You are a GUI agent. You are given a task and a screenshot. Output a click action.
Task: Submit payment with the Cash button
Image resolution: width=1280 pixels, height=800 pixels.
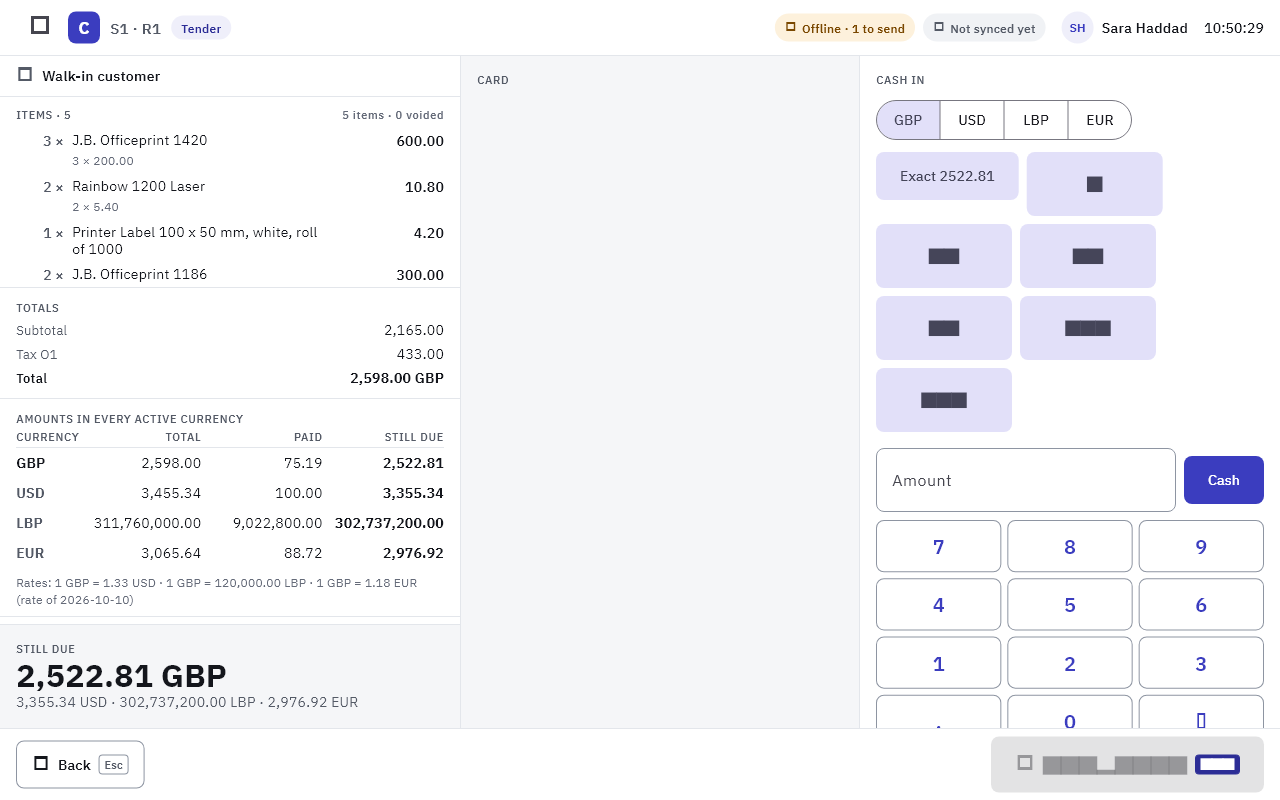pyautogui.click(x=1223, y=480)
